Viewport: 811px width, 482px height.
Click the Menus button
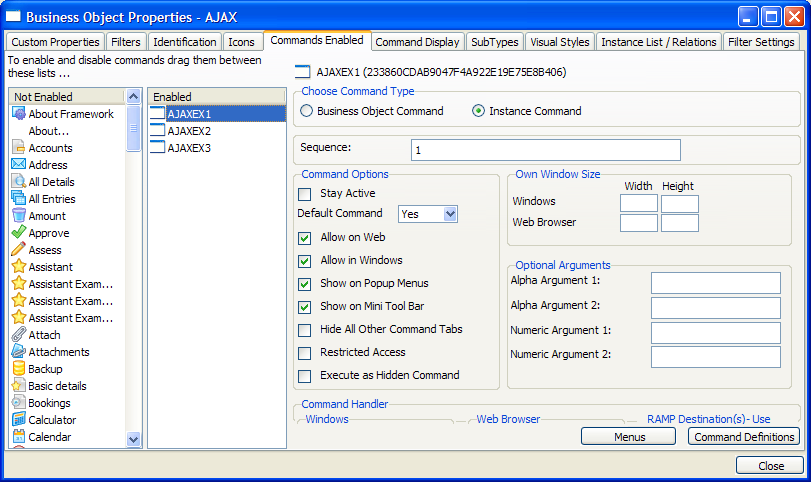(629, 437)
